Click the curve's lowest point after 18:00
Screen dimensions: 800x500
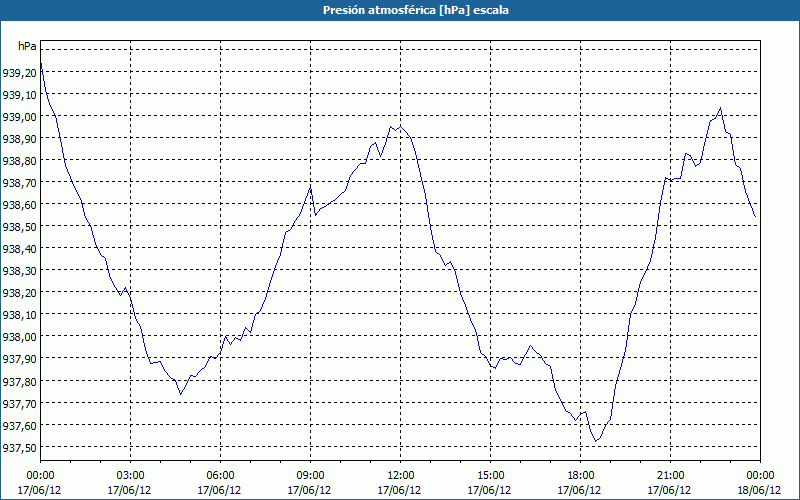595,441
